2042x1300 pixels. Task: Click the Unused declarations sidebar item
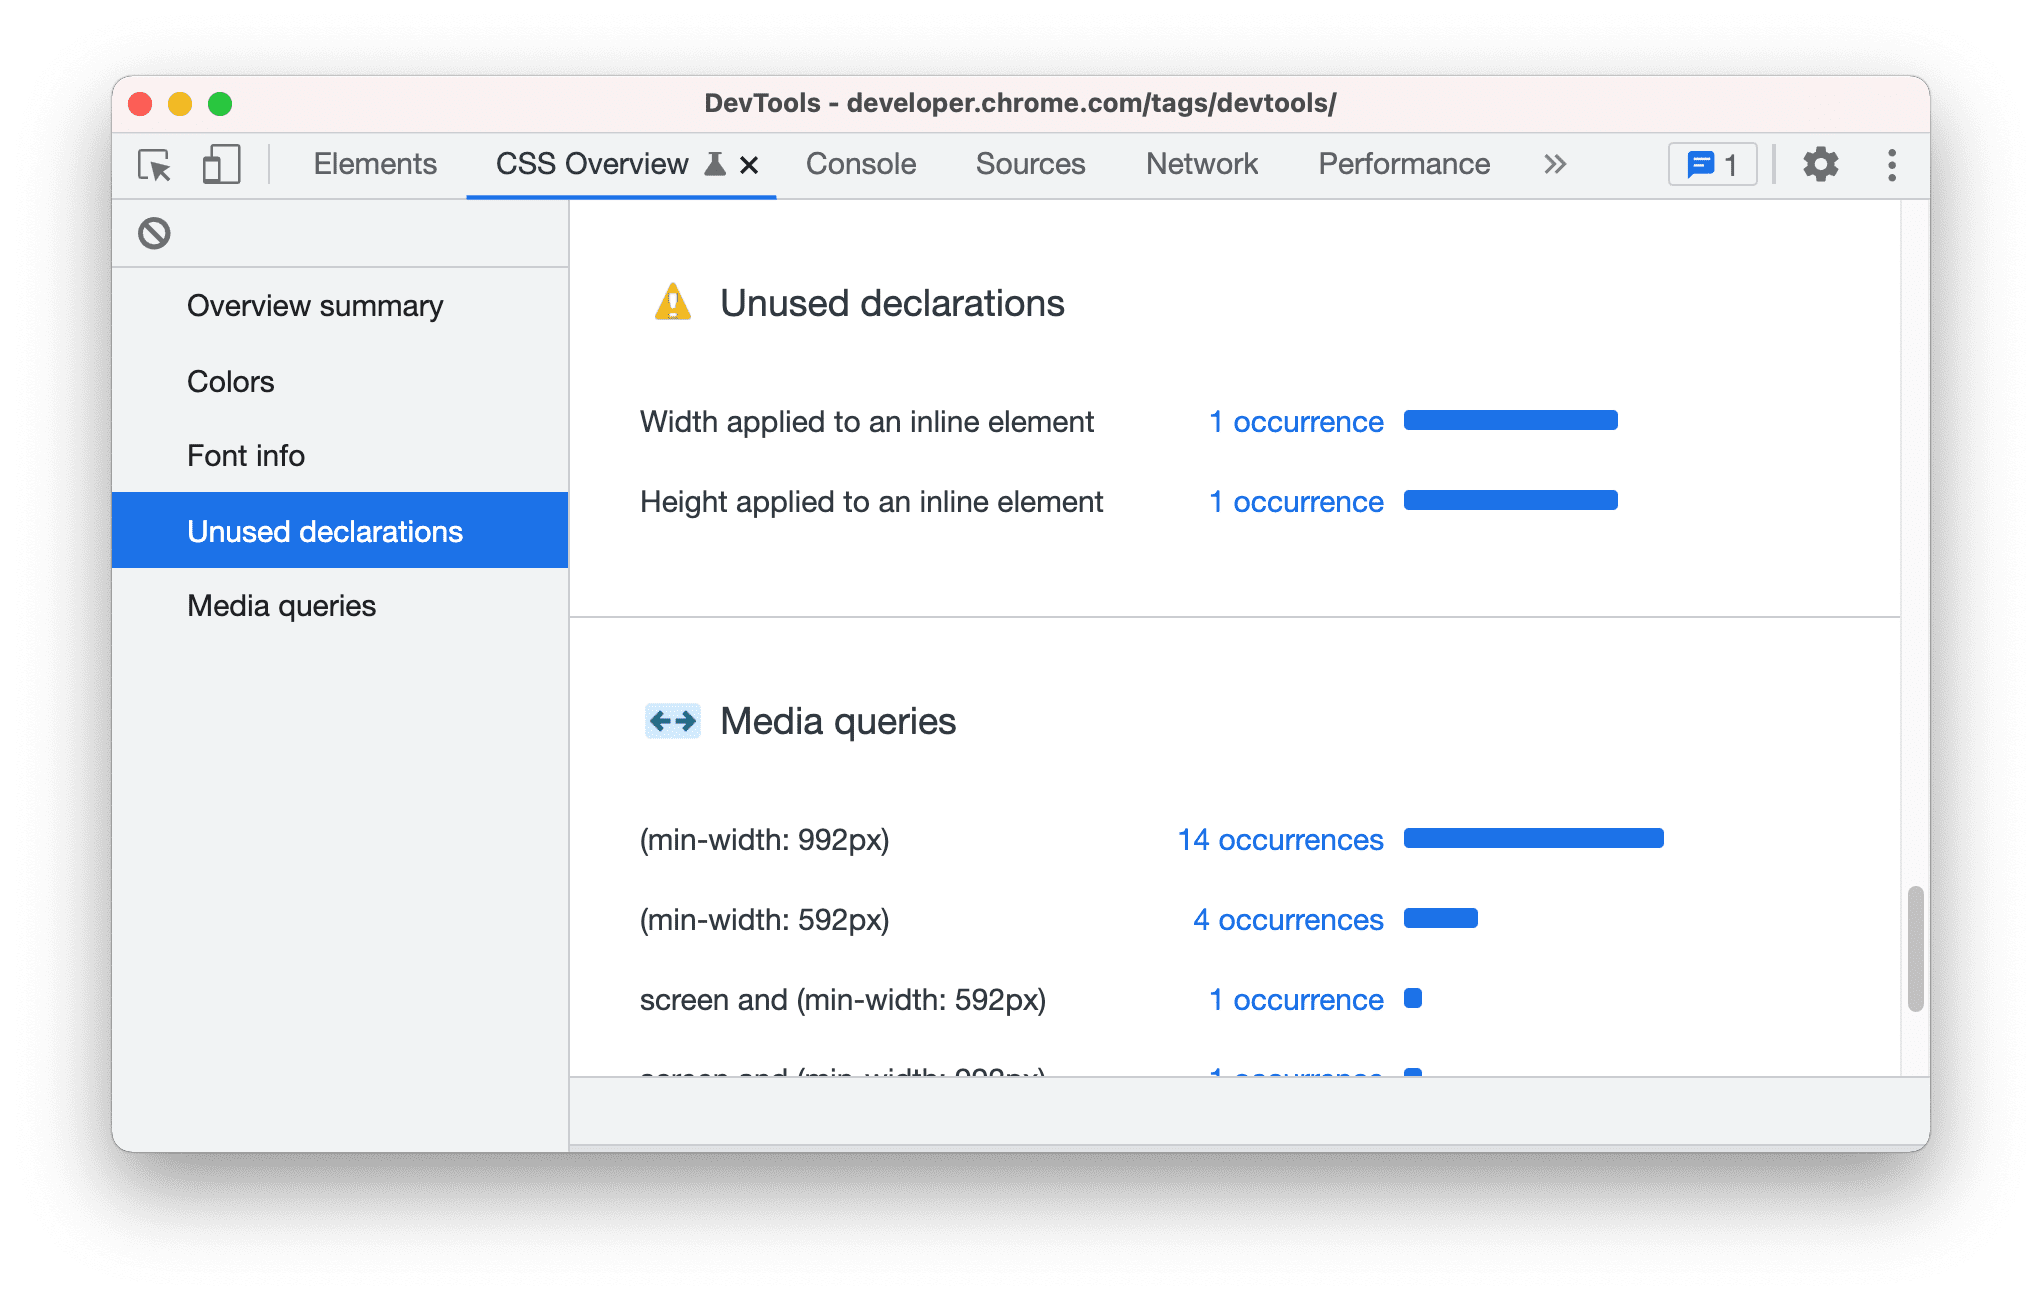coord(326,532)
